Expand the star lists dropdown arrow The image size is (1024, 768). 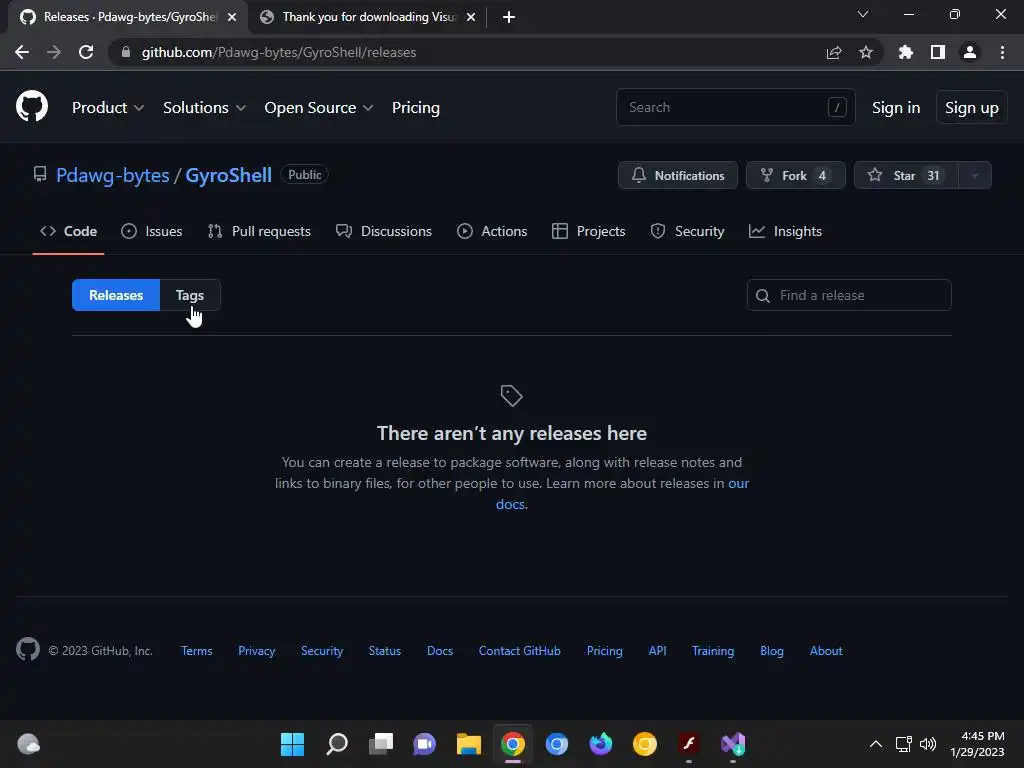pos(975,175)
